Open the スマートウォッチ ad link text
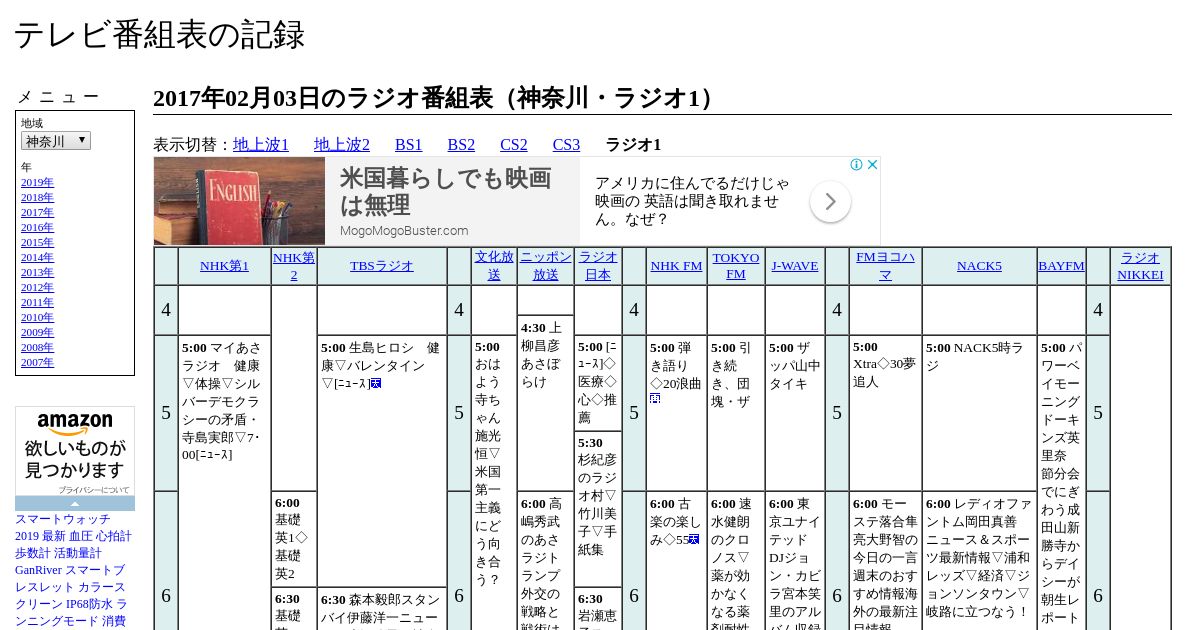This screenshot has height=630, width=1200. [x=63, y=519]
